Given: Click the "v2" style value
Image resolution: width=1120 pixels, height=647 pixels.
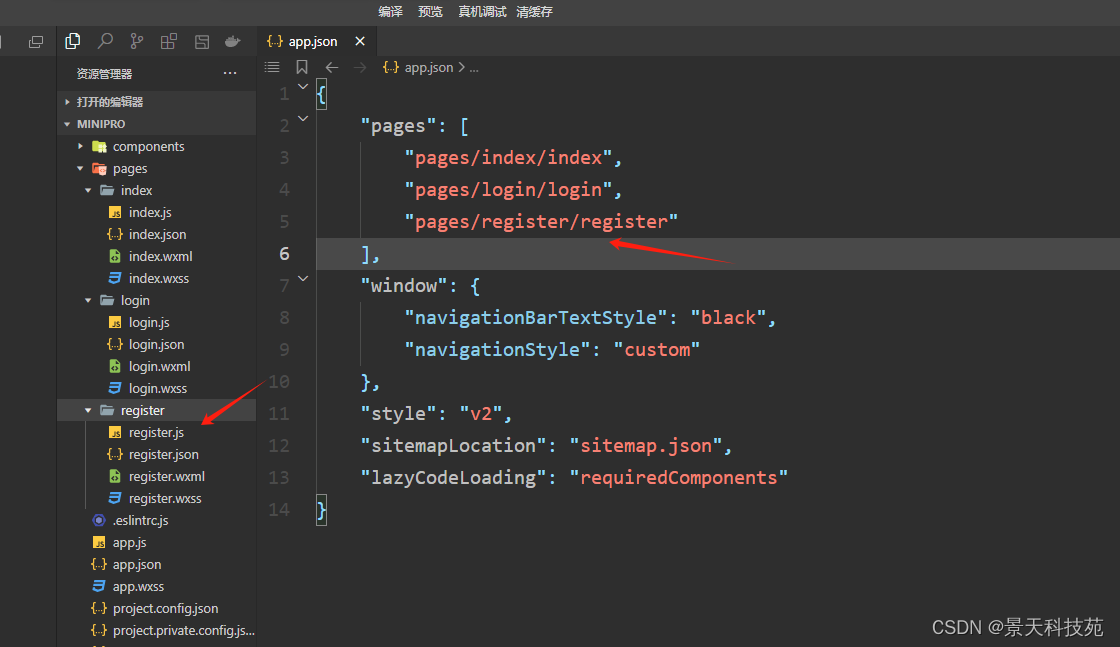Looking at the screenshot, I should (481, 413).
